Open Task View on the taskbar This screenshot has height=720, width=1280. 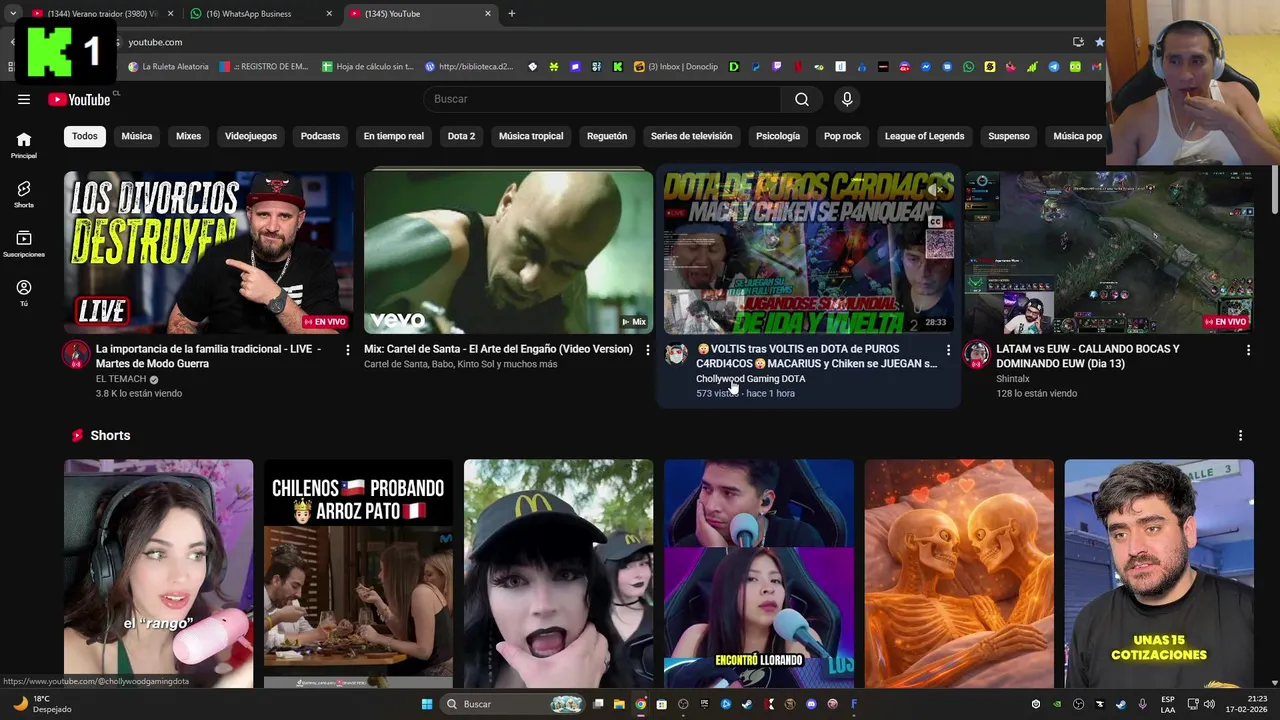click(598, 704)
